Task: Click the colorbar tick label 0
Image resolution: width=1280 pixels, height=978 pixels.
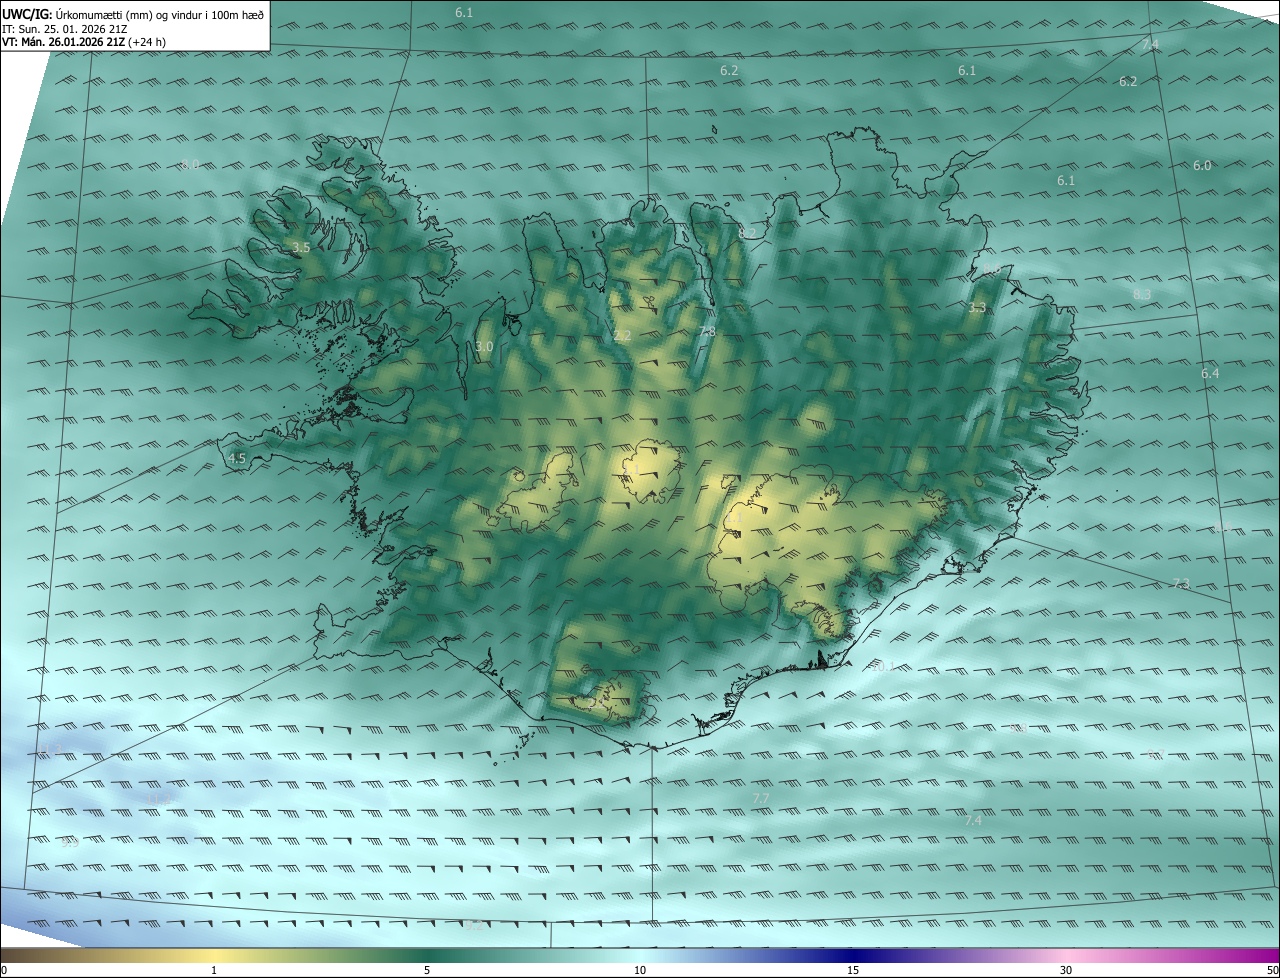Action: 4,970
